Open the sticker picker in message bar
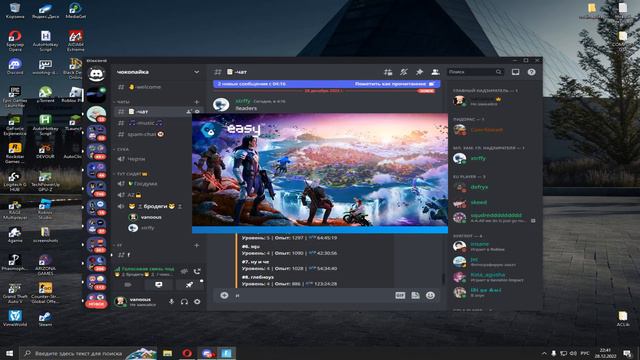The height and width of the screenshot is (360, 640). pyautogui.click(x=415, y=295)
